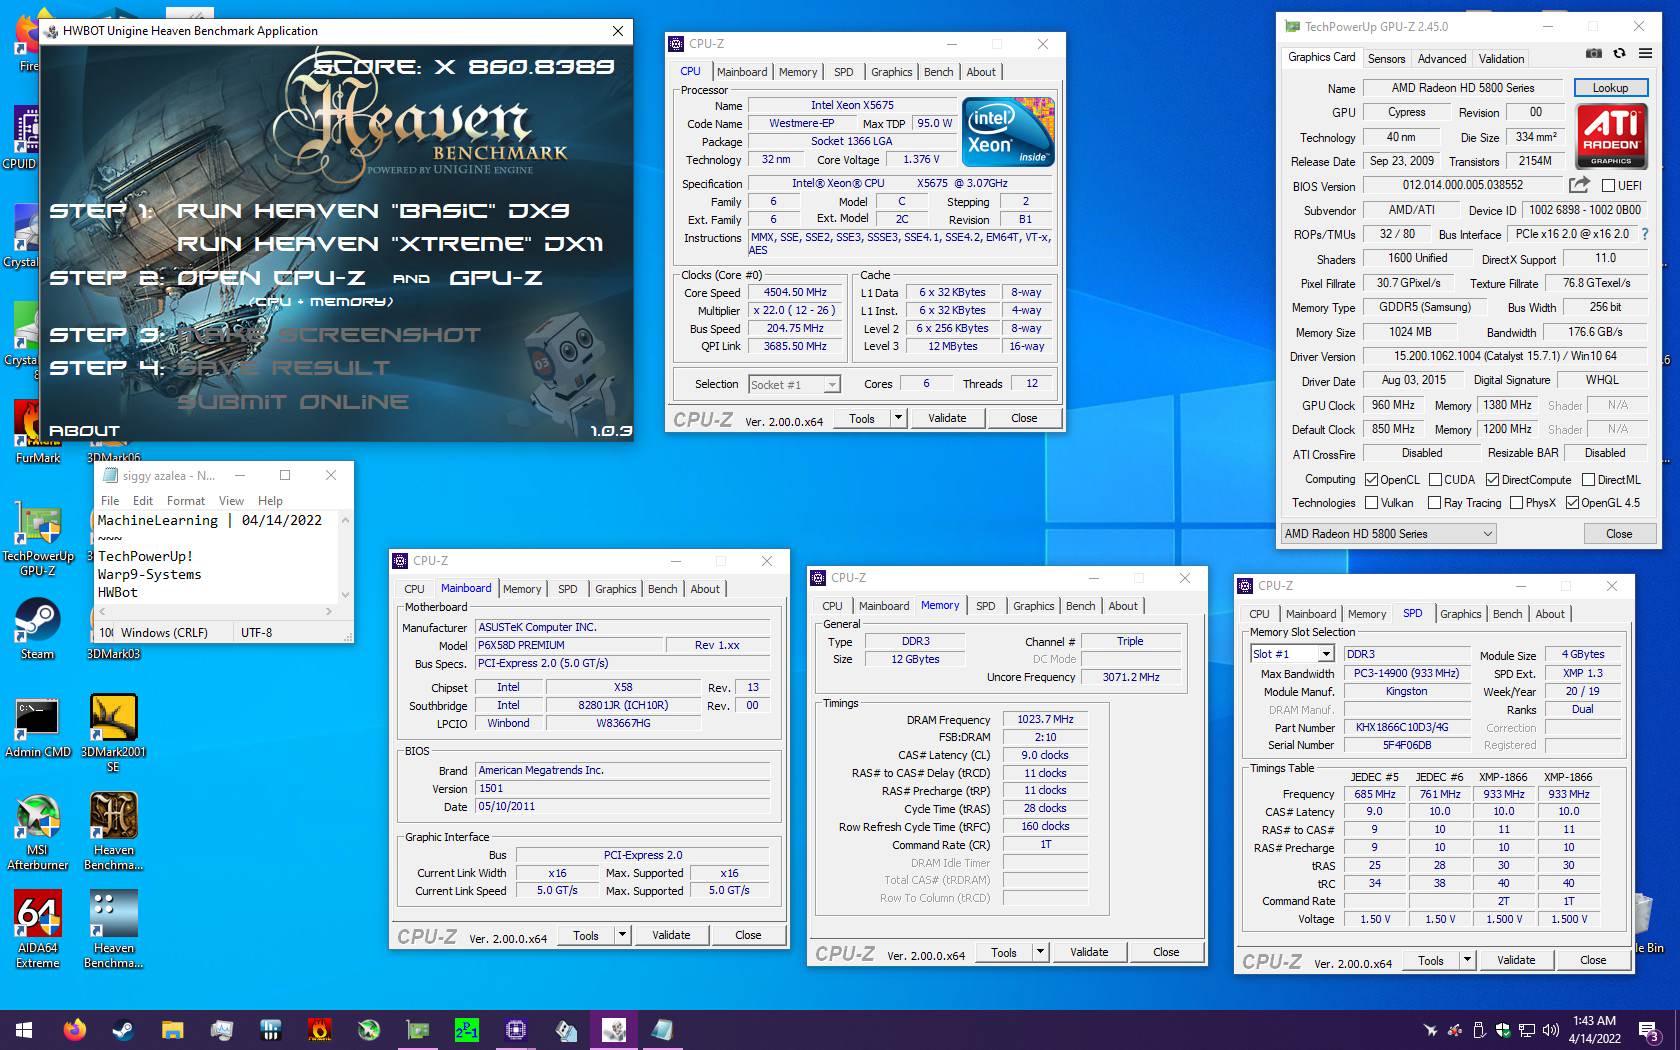
Task: Toggle the PhysX checkbox
Action: 1516,503
